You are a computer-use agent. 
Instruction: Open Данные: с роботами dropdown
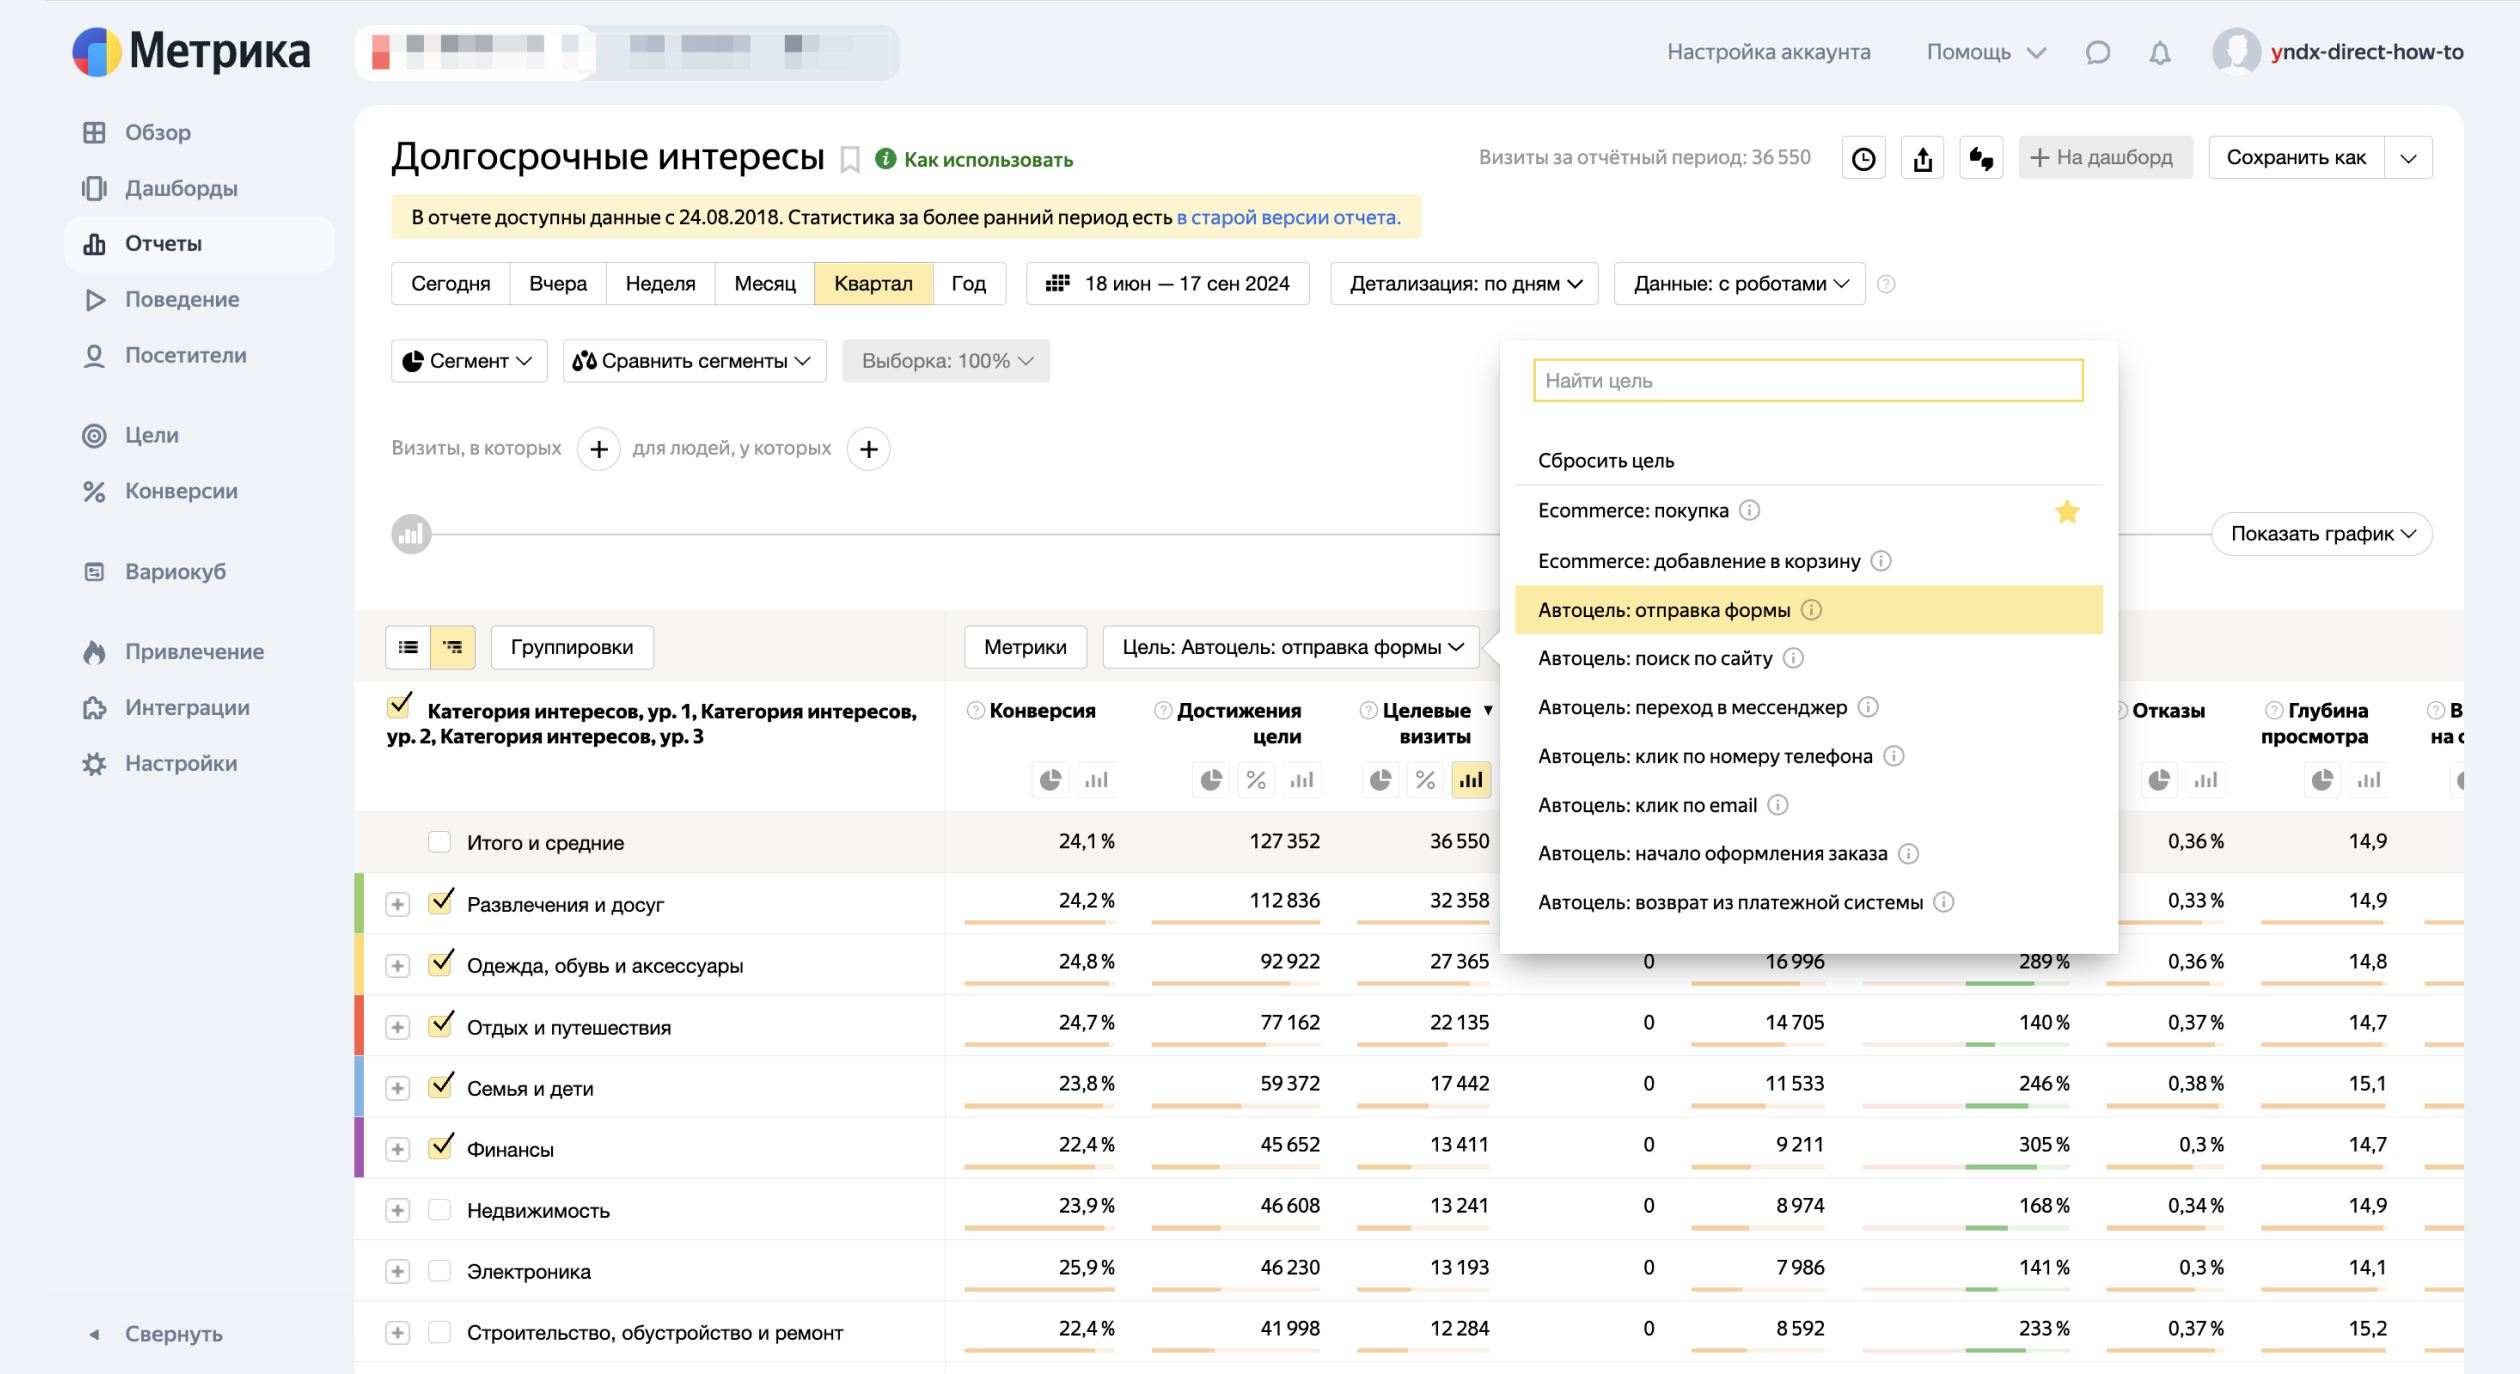[x=1739, y=284]
